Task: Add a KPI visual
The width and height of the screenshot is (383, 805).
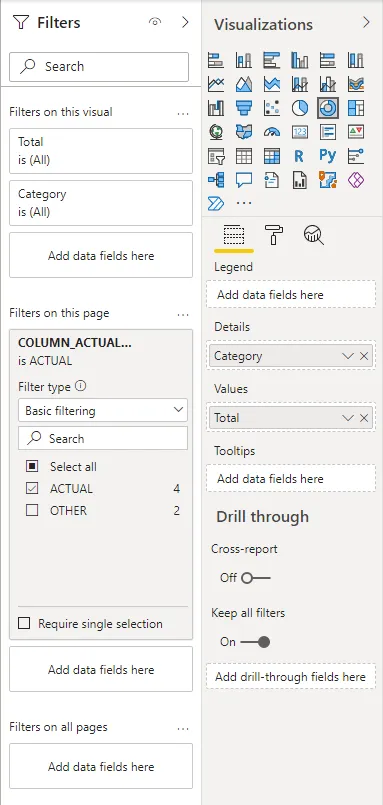Action: pos(356,132)
